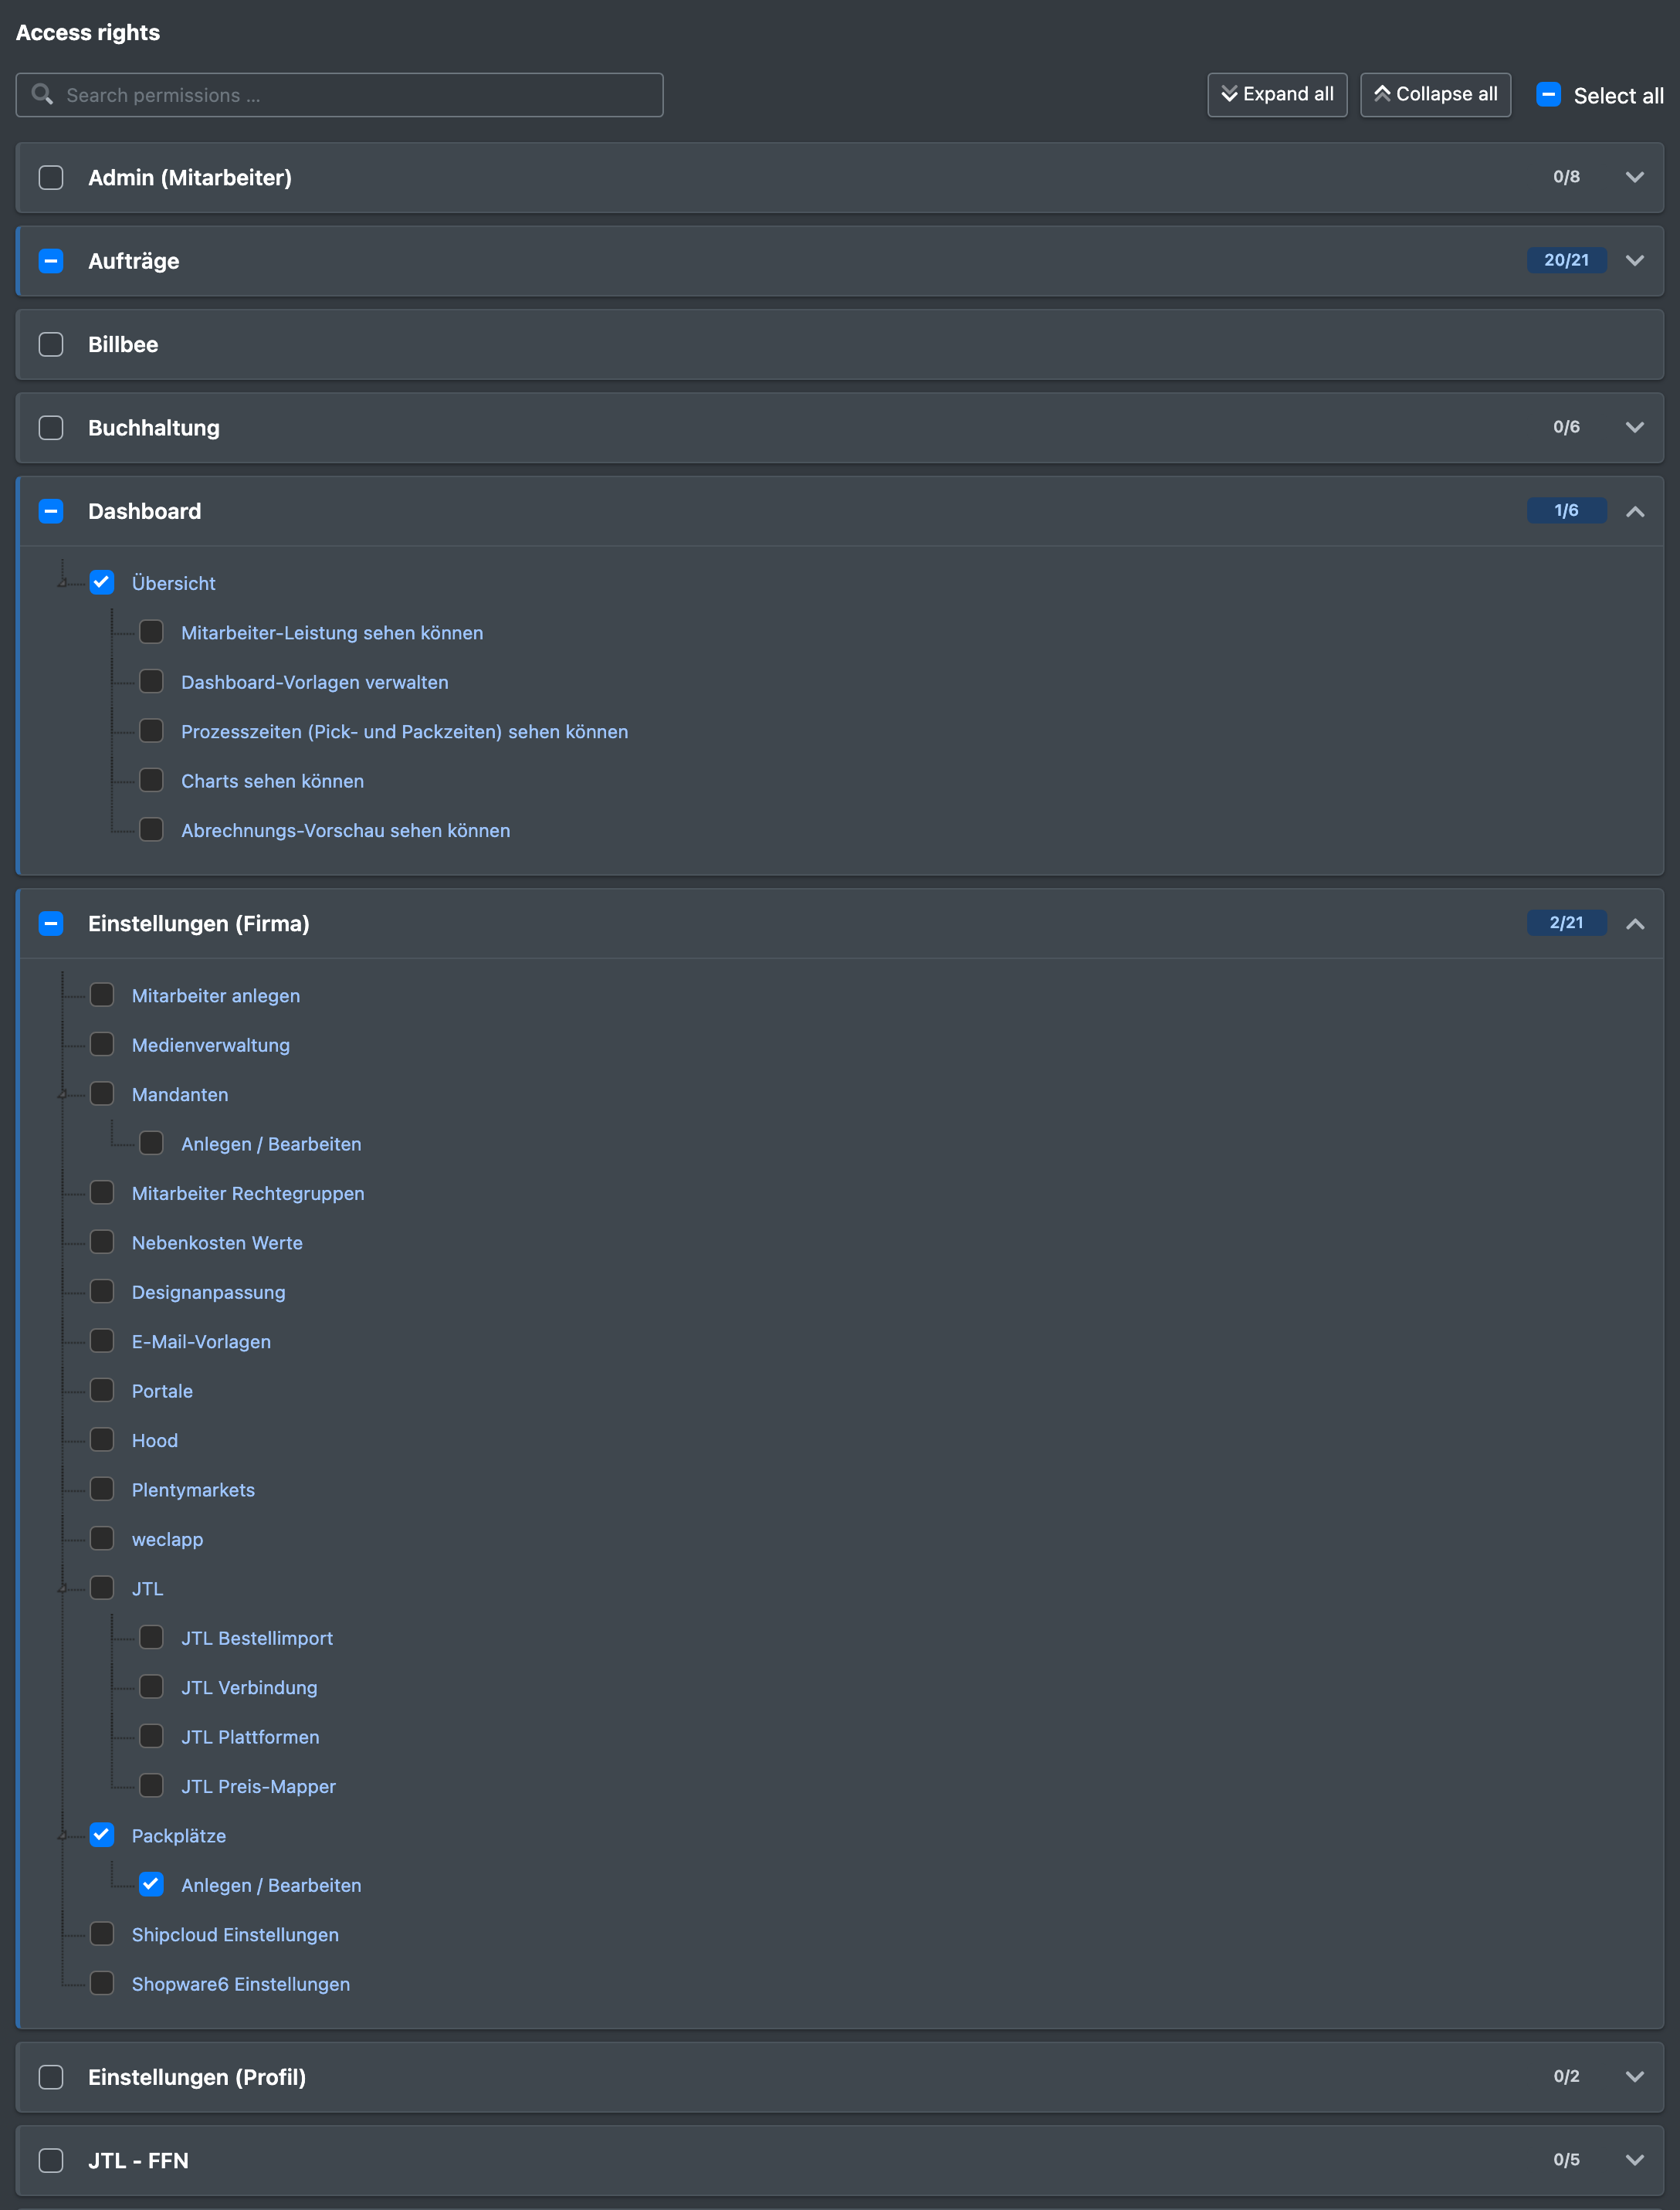Check the Nebenkosten Werte permission
The height and width of the screenshot is (2210, 1680).
[x=102, y=1241]
